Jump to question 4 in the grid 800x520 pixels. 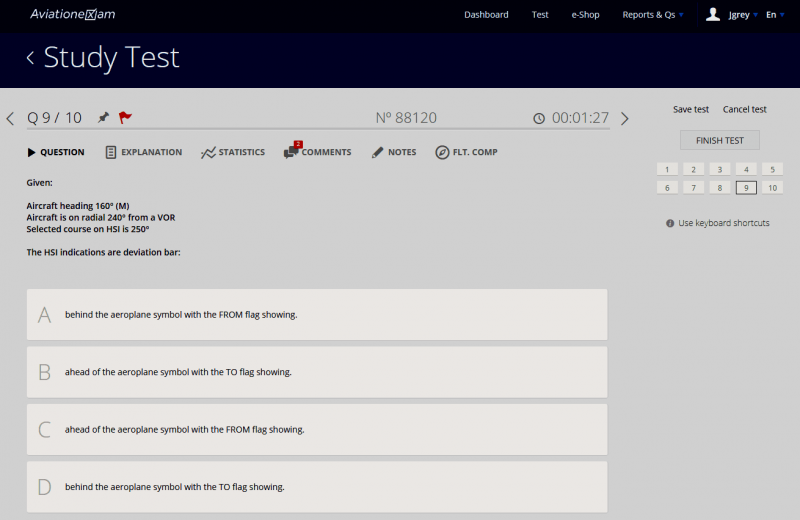(x=746, y=169)
